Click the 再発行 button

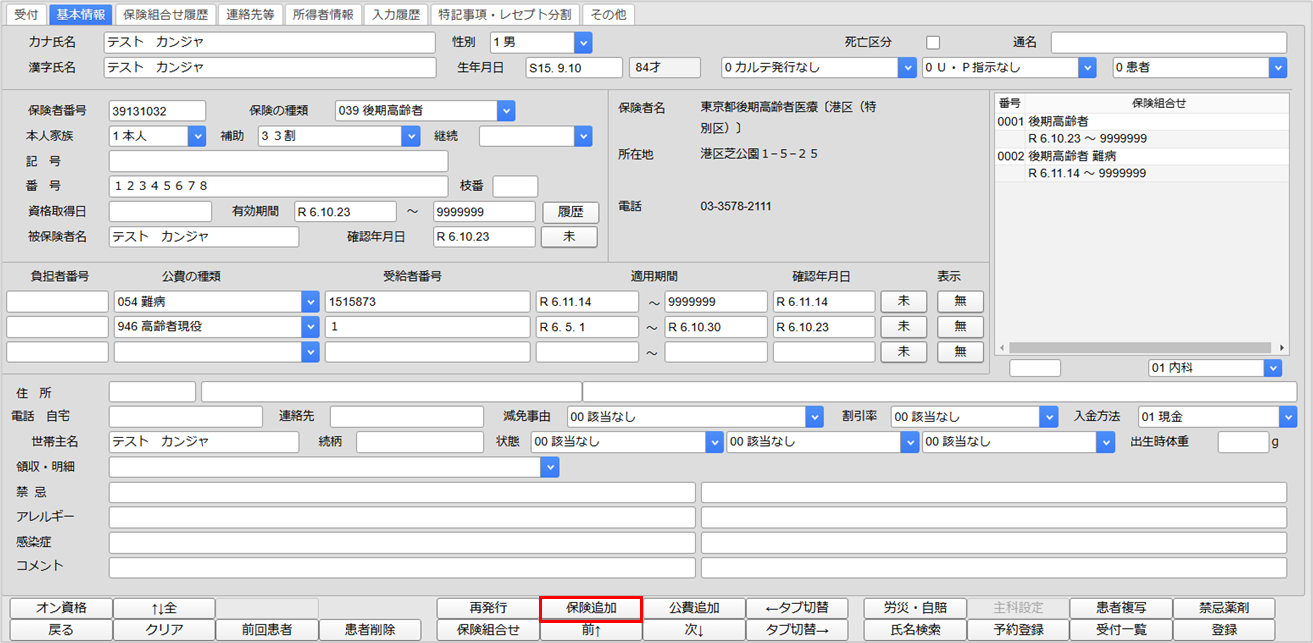click(x=488, y=608)
